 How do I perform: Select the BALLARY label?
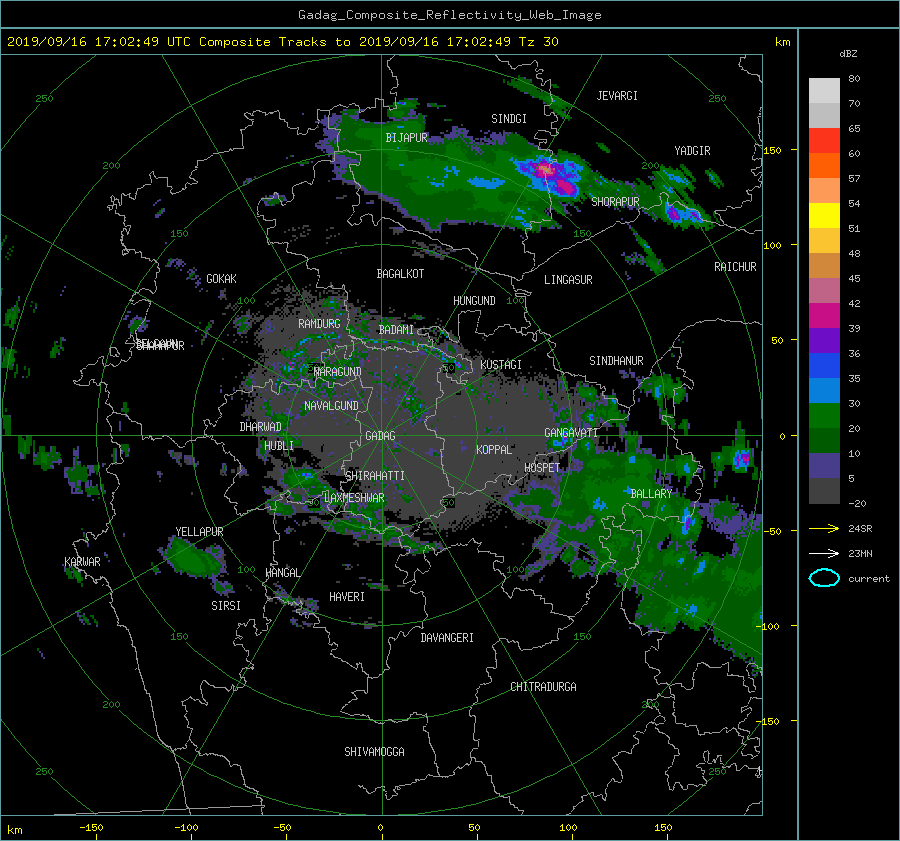tap(651, 494)
